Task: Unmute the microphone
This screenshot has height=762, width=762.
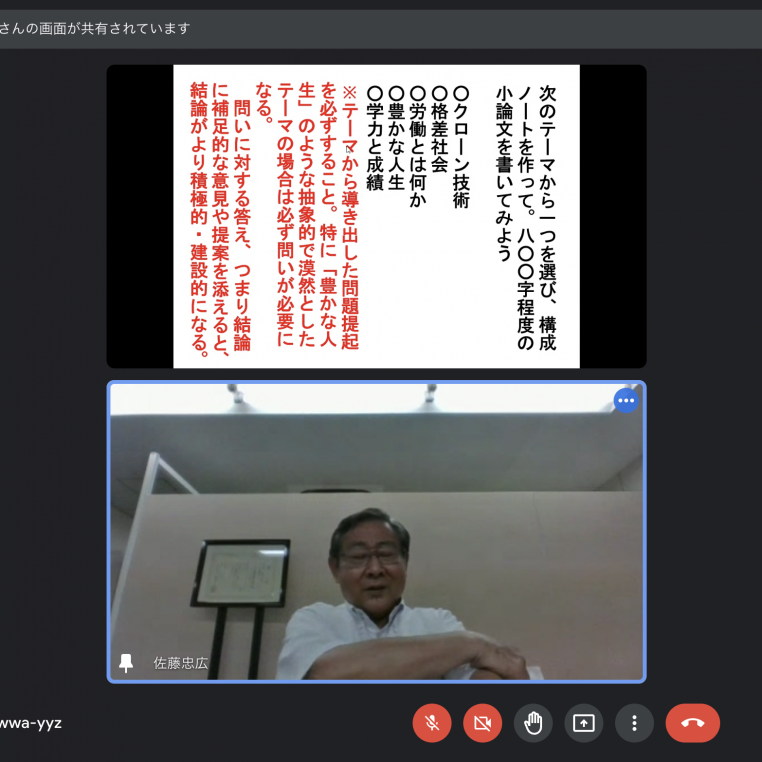Action: pyautogui.click(x=432, y=723)
